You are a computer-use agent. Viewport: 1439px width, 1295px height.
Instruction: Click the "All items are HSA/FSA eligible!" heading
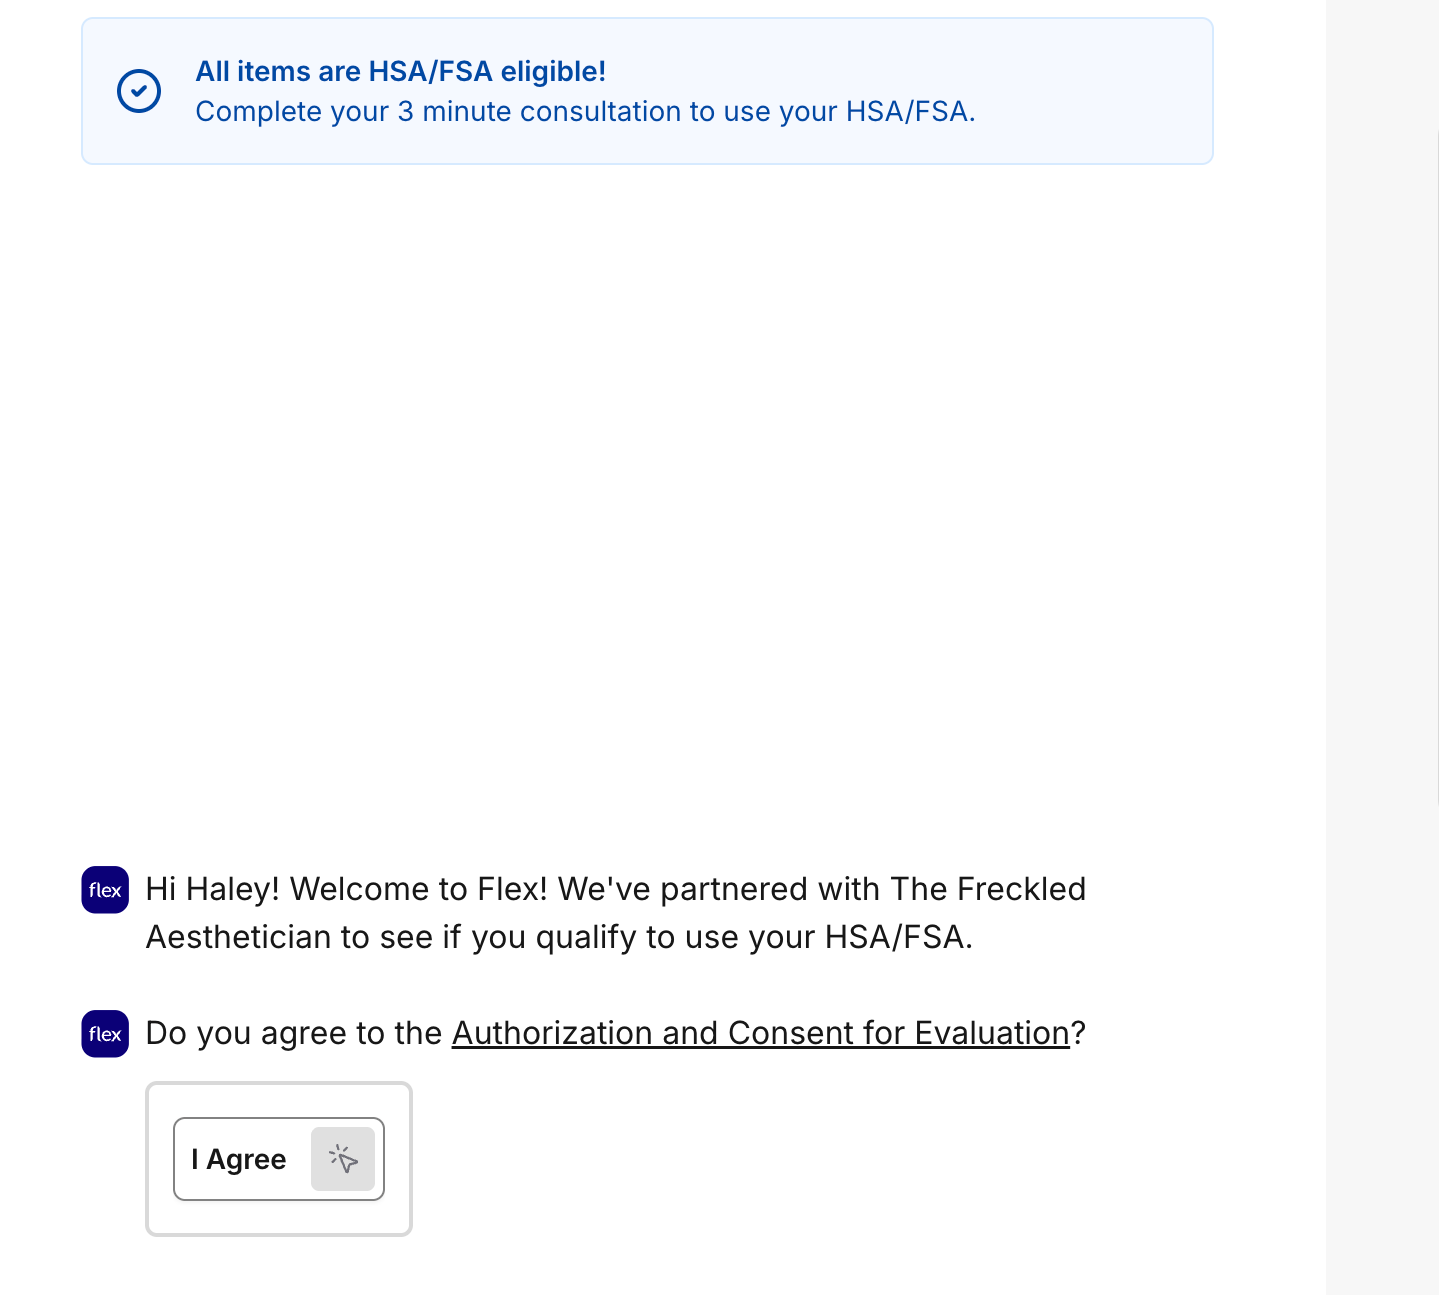(400, 72)
